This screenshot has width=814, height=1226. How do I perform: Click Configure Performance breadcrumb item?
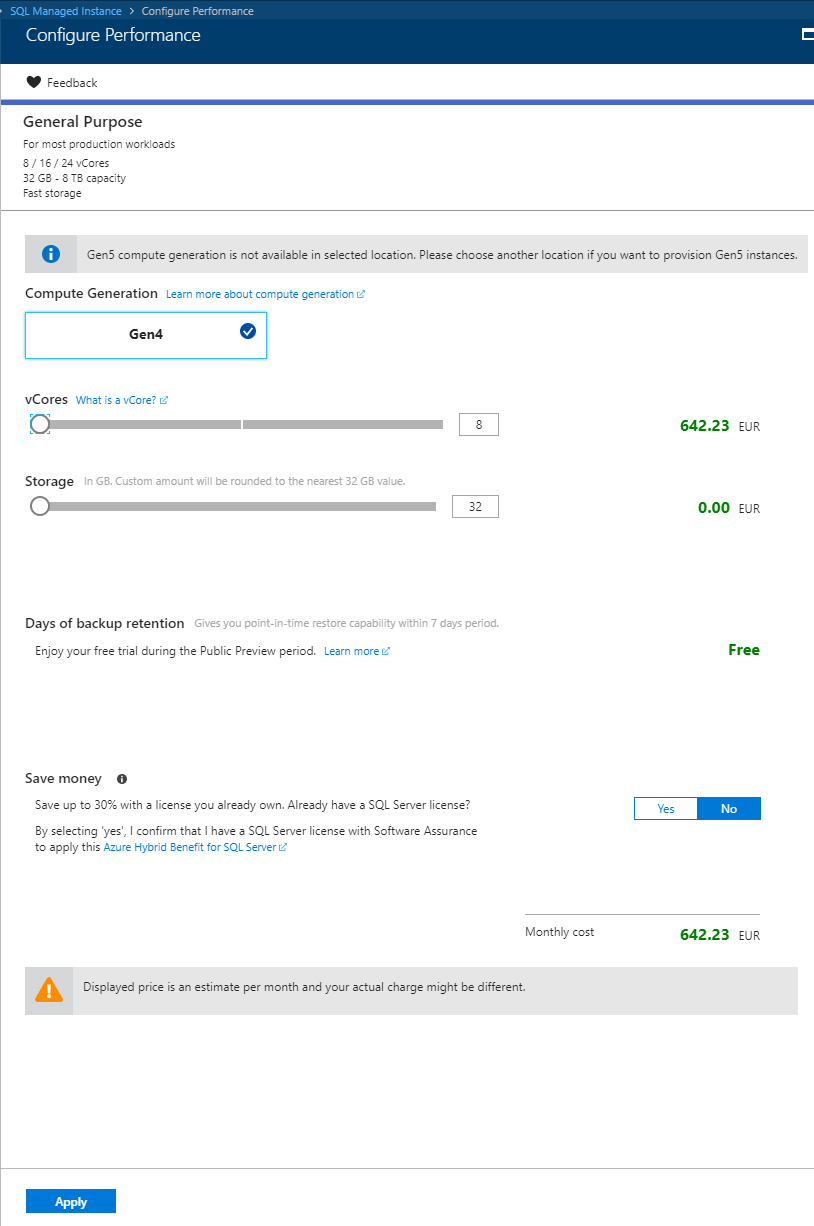pyautogui.click(x=198, y=11)
